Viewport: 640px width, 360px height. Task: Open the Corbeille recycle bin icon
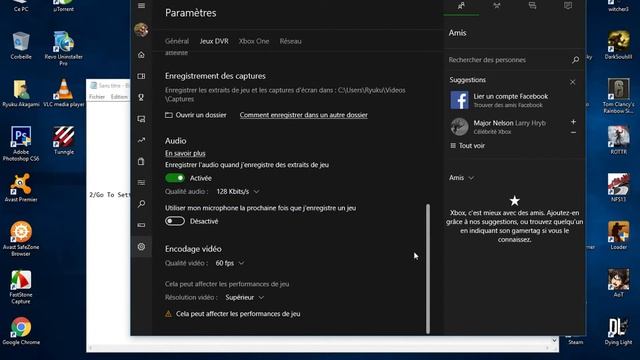pos(21,45)
